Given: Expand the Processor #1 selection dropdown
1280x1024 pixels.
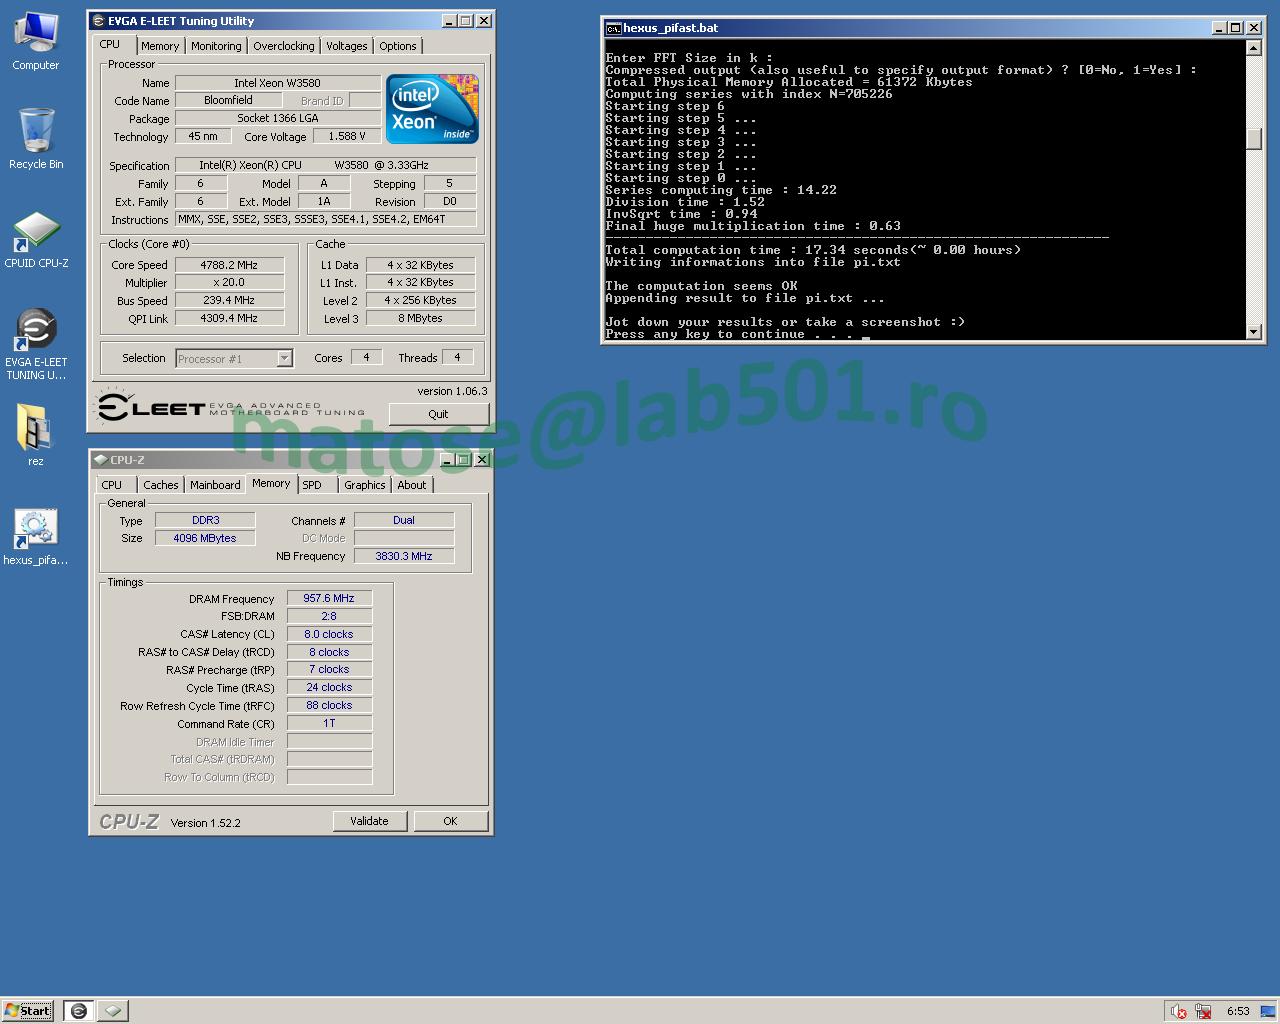Looking at the screenshot, I should coord(284,358).
